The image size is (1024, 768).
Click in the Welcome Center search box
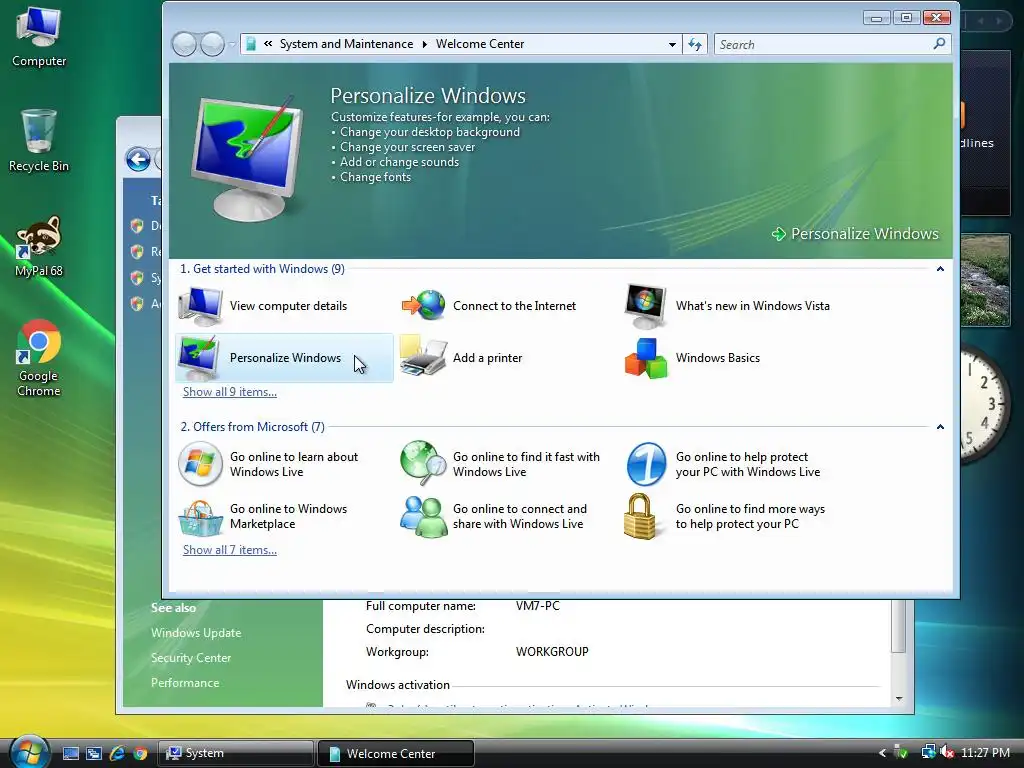(823, 44)
